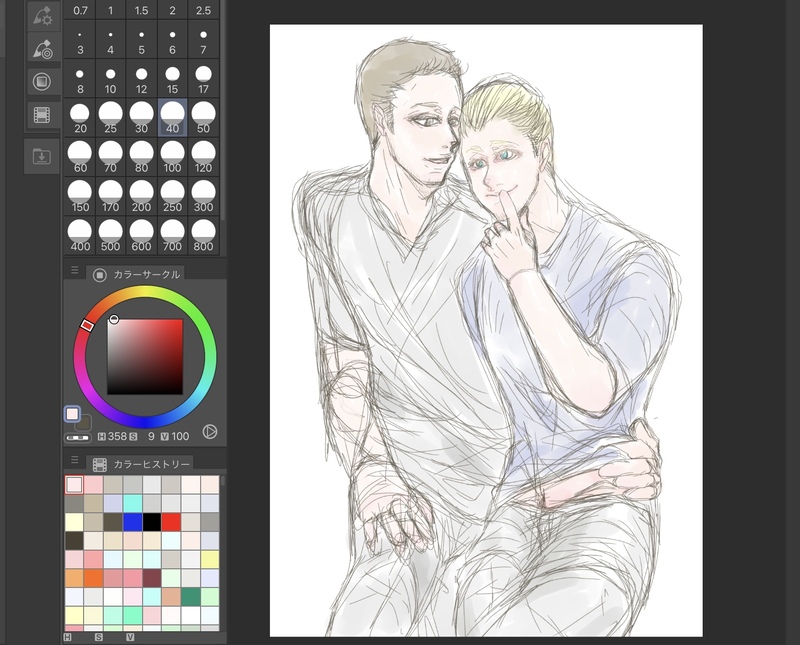800x645 pixels.
Task: Open the color circle panel menu (hamburger)
Action: coord(74,270)
